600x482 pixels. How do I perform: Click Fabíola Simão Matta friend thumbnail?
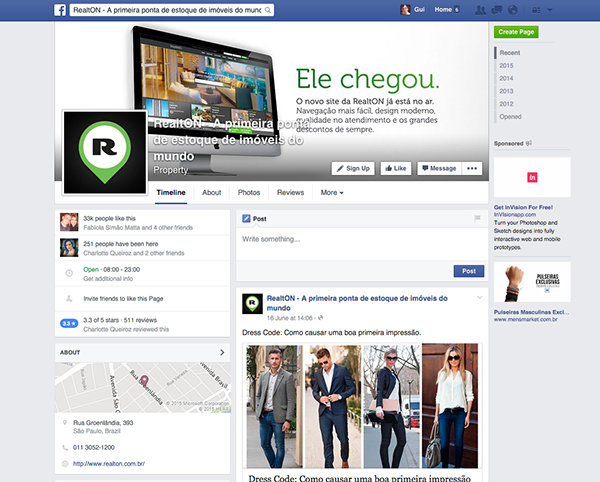pyautogui.click(x=69, y=222)
